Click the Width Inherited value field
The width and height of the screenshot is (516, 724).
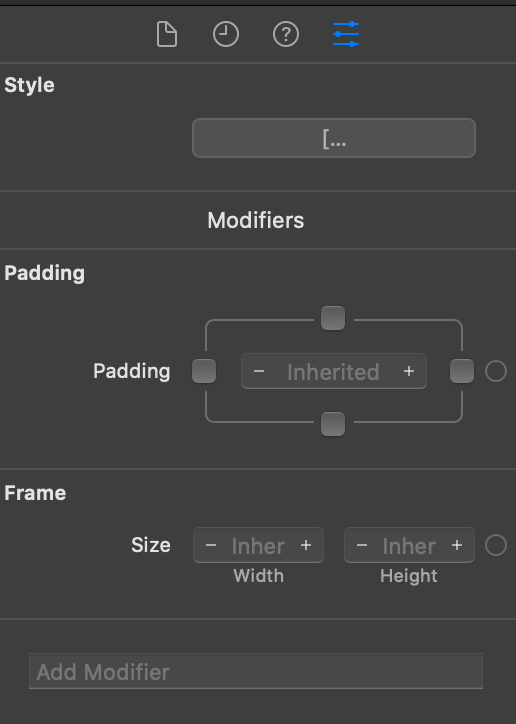258,545
